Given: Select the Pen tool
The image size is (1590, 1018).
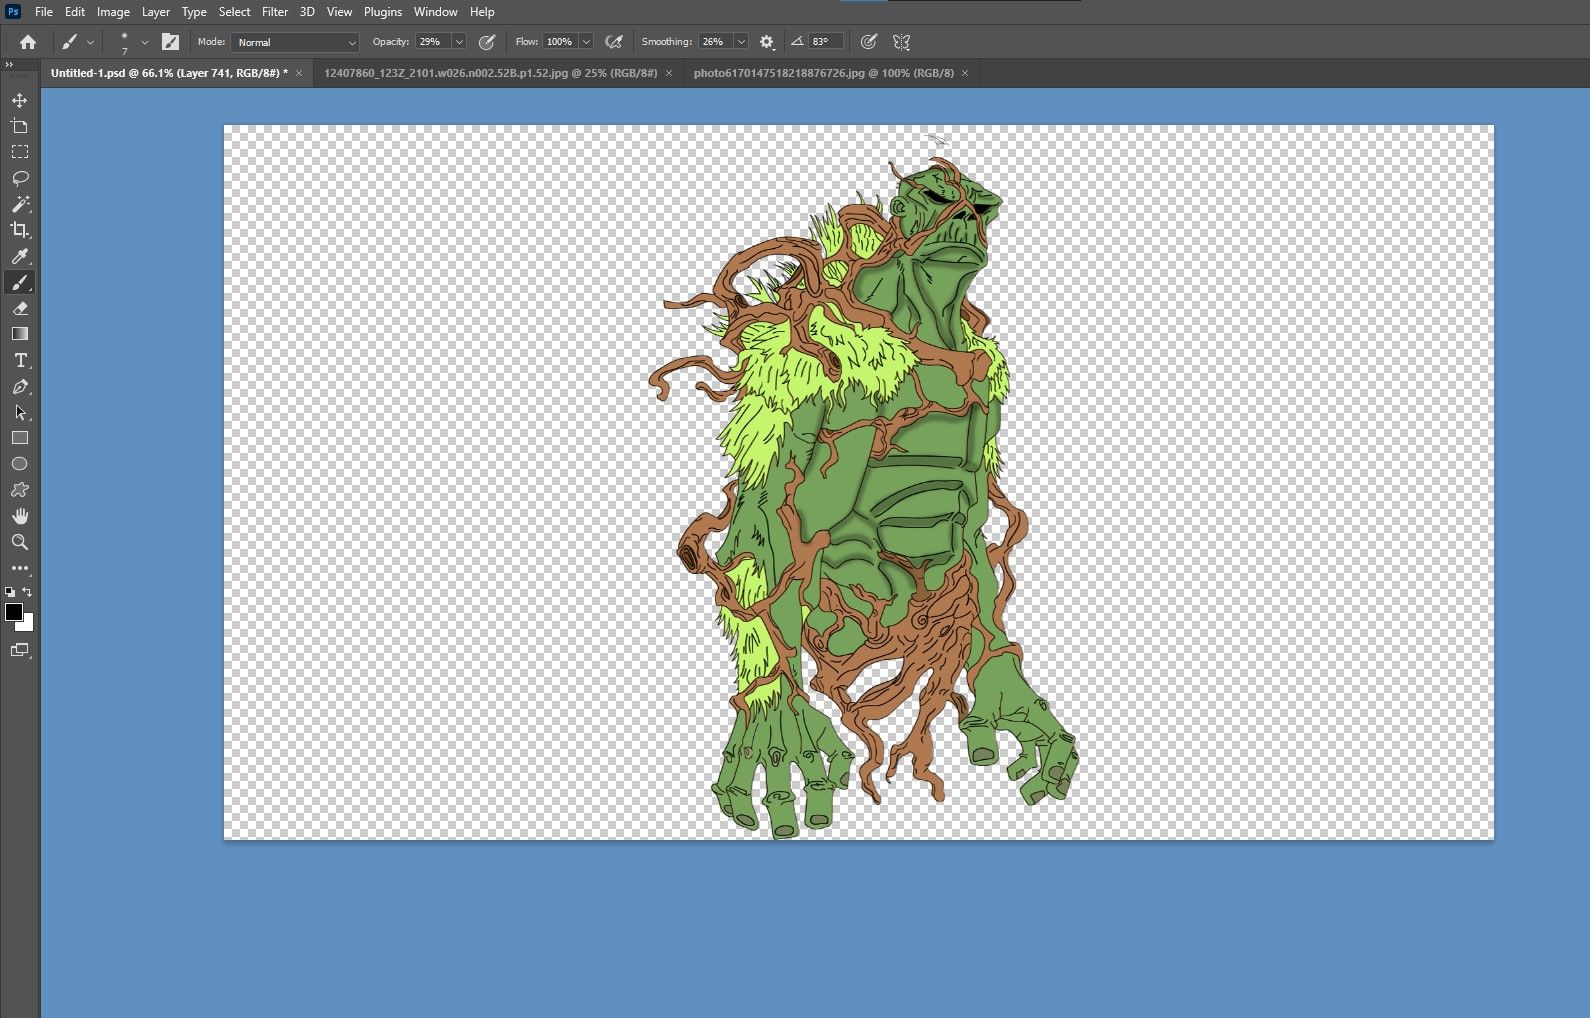Looking at the screenshot, I should (19, 386).
